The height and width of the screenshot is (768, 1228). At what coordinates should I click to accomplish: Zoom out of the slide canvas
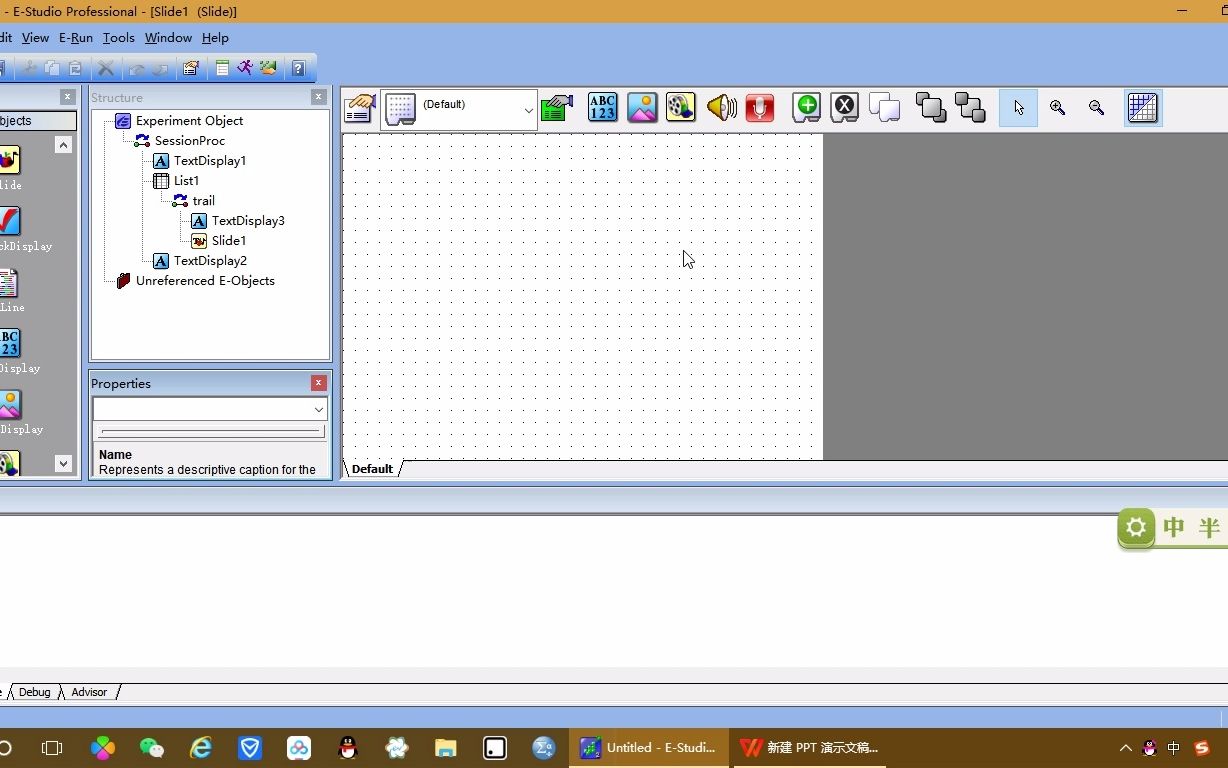(1096, 108)
